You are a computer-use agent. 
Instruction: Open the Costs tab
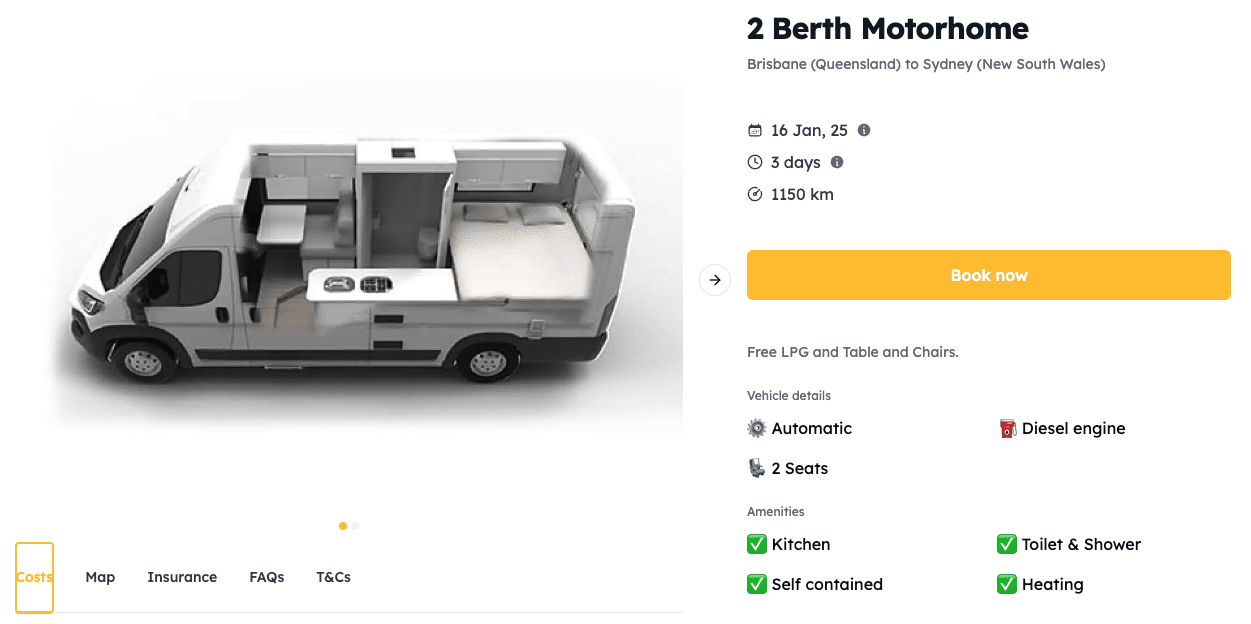(35, 577)
